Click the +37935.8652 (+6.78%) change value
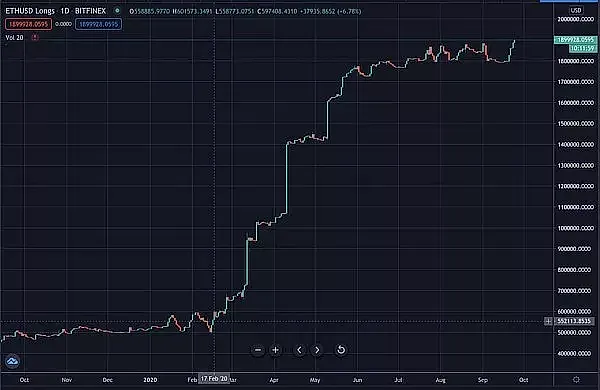 (x=330, y=11)
